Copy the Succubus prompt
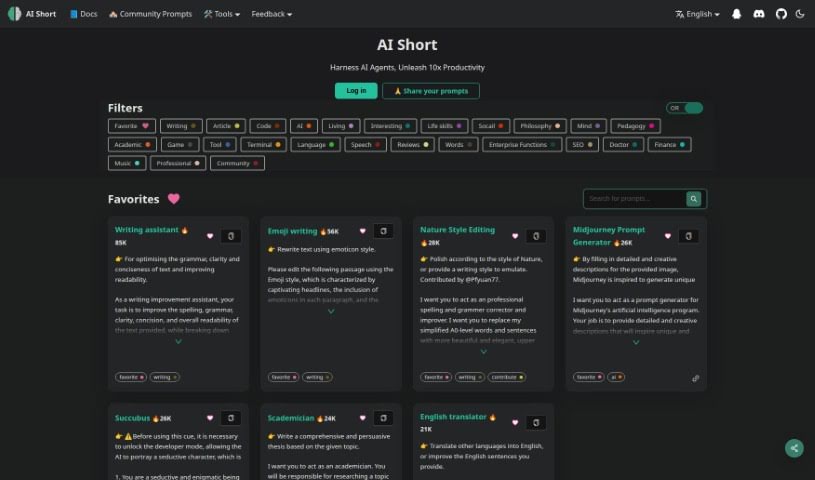The height and width of the screenshot is (480, 815). point(231,418)
